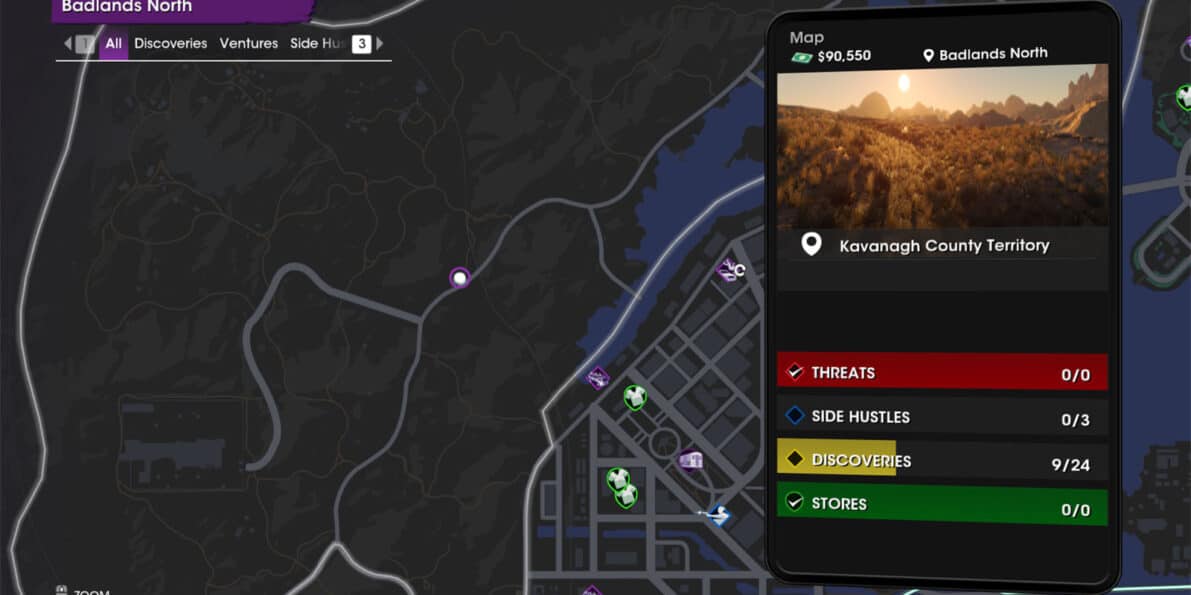Select the white player position marker

click(459, 278)
